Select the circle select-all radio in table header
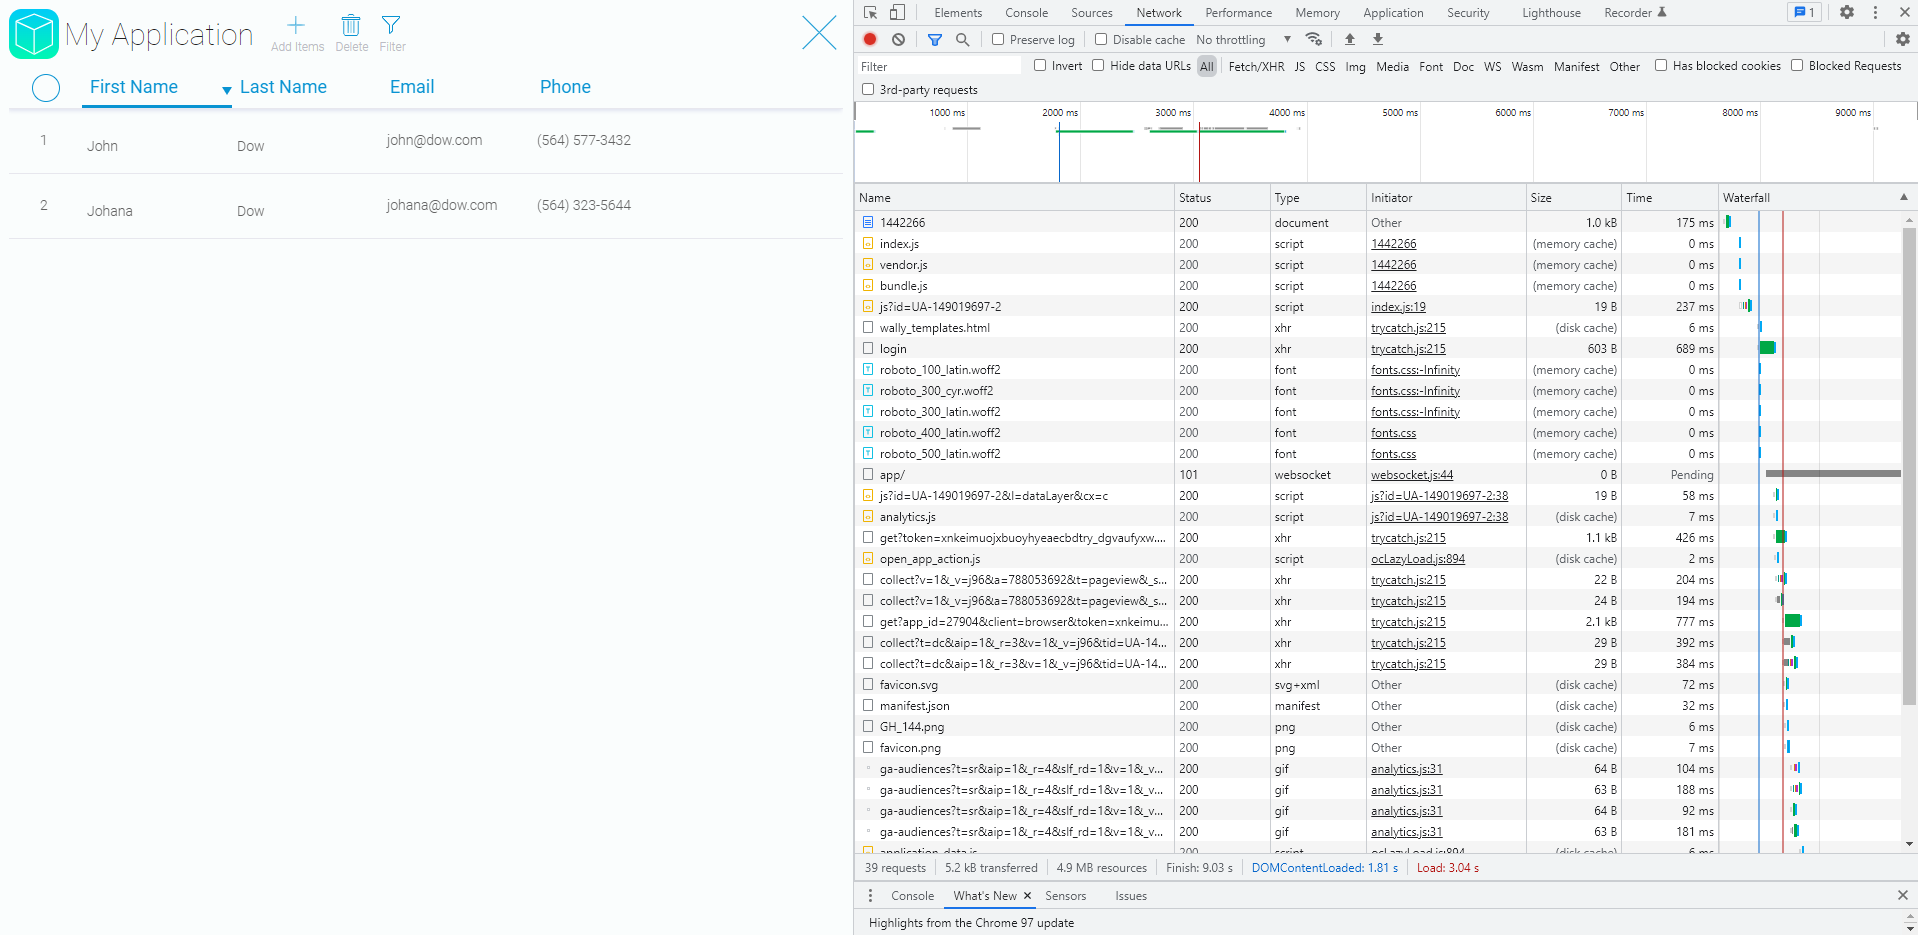The width and height of the screenshot is (1918, 935). click(x=46, y=88)
